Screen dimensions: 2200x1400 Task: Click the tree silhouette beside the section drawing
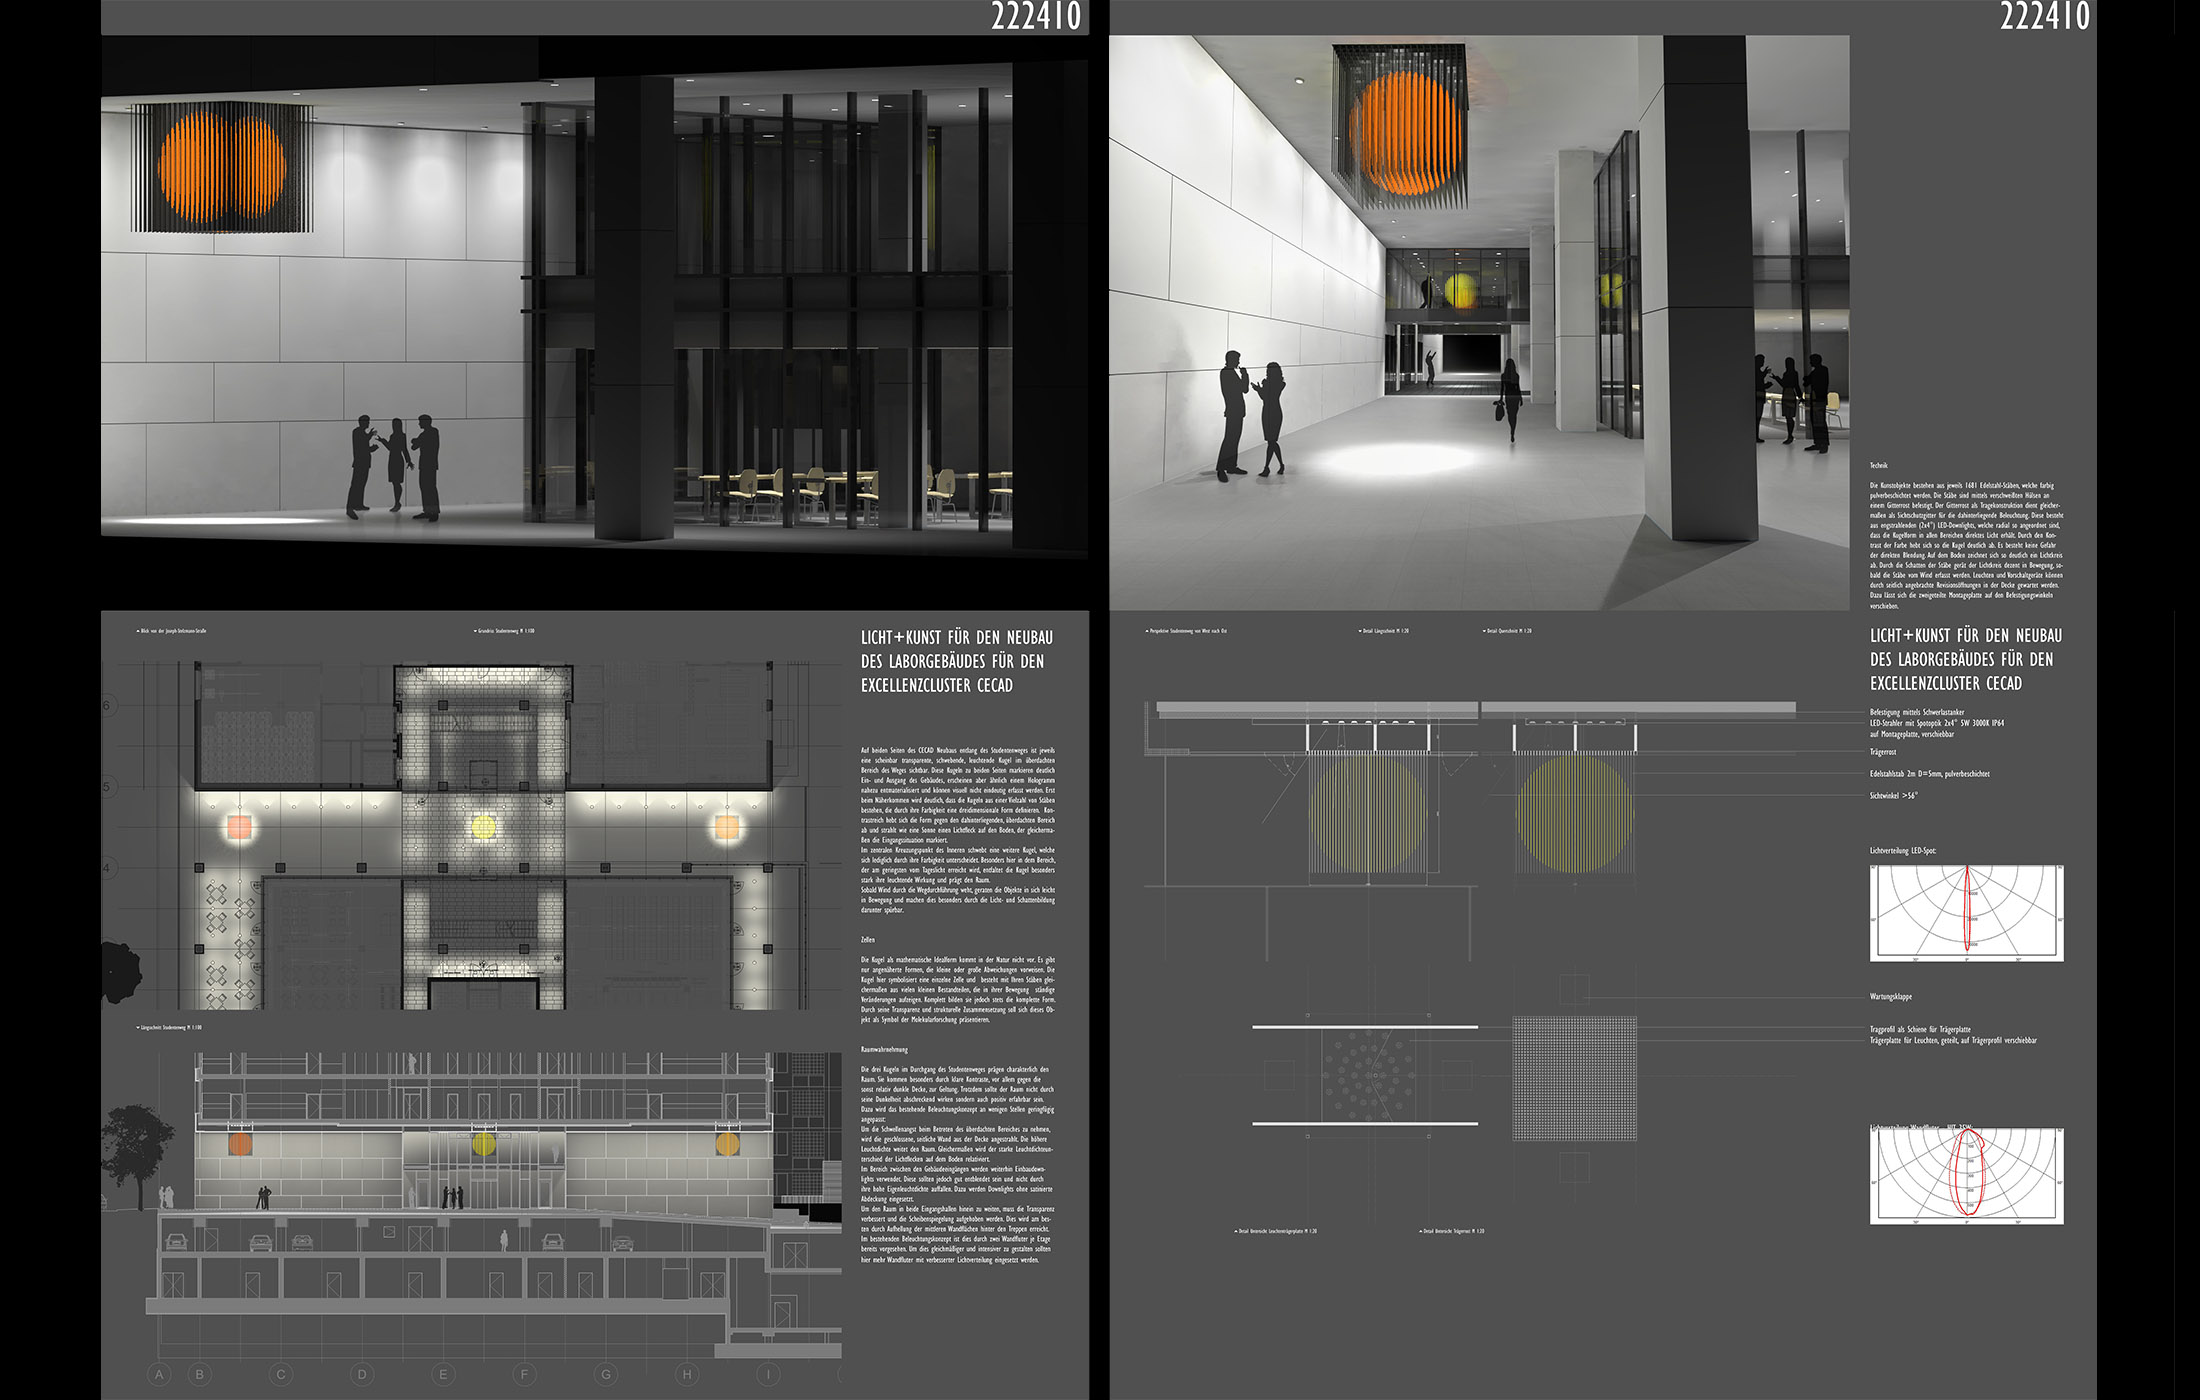point(136,1146)
